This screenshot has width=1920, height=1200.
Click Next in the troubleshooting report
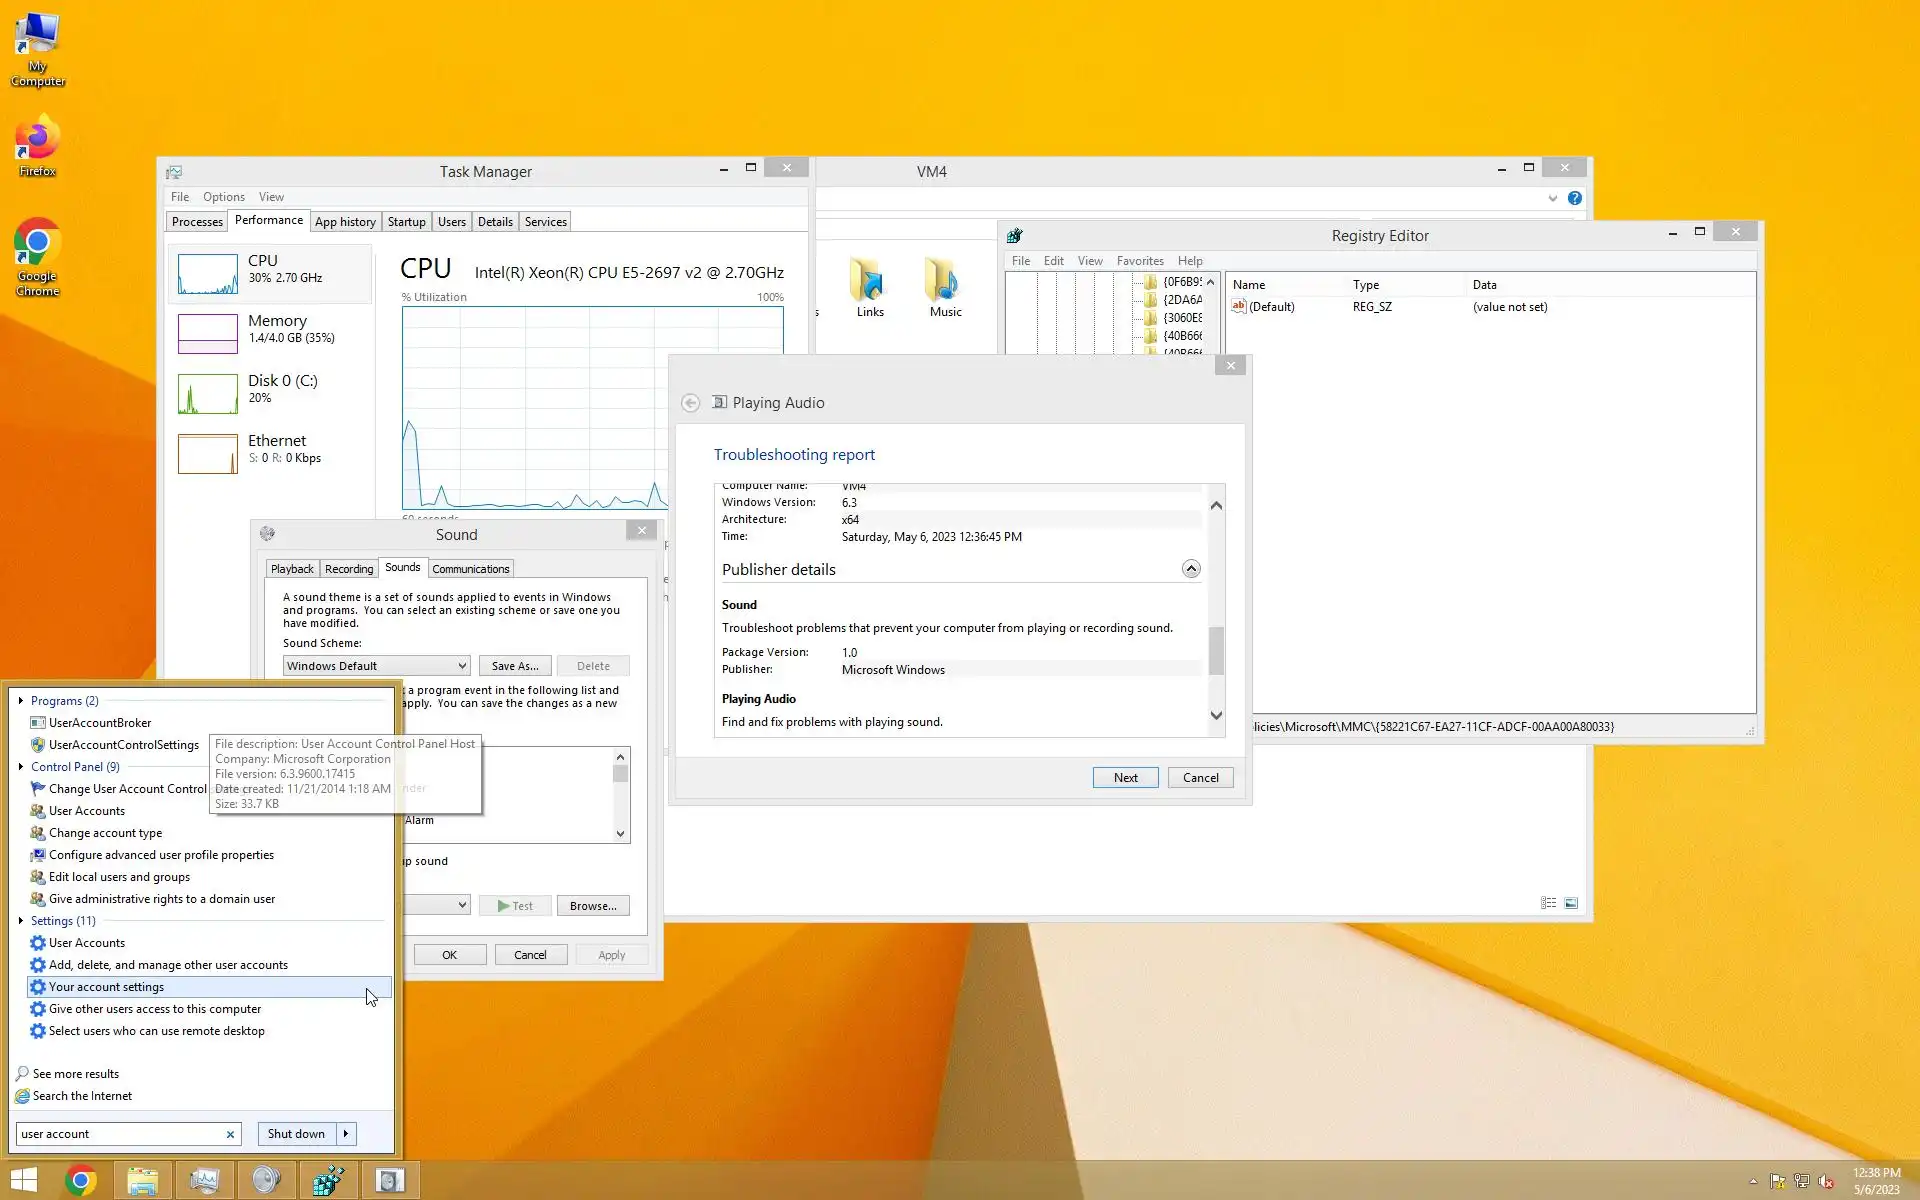pyautogui.click(x=1125, y=778)
